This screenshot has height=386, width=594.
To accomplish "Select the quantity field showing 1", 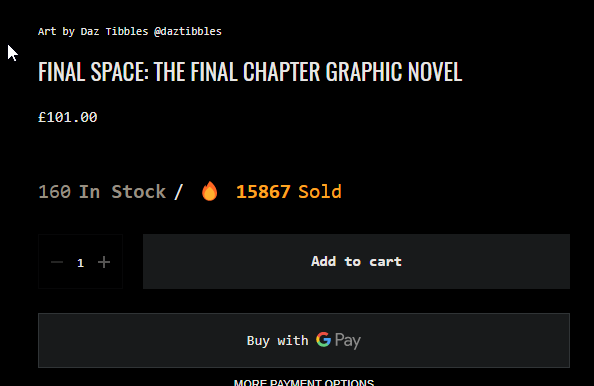I will click(x=80, y=263).
